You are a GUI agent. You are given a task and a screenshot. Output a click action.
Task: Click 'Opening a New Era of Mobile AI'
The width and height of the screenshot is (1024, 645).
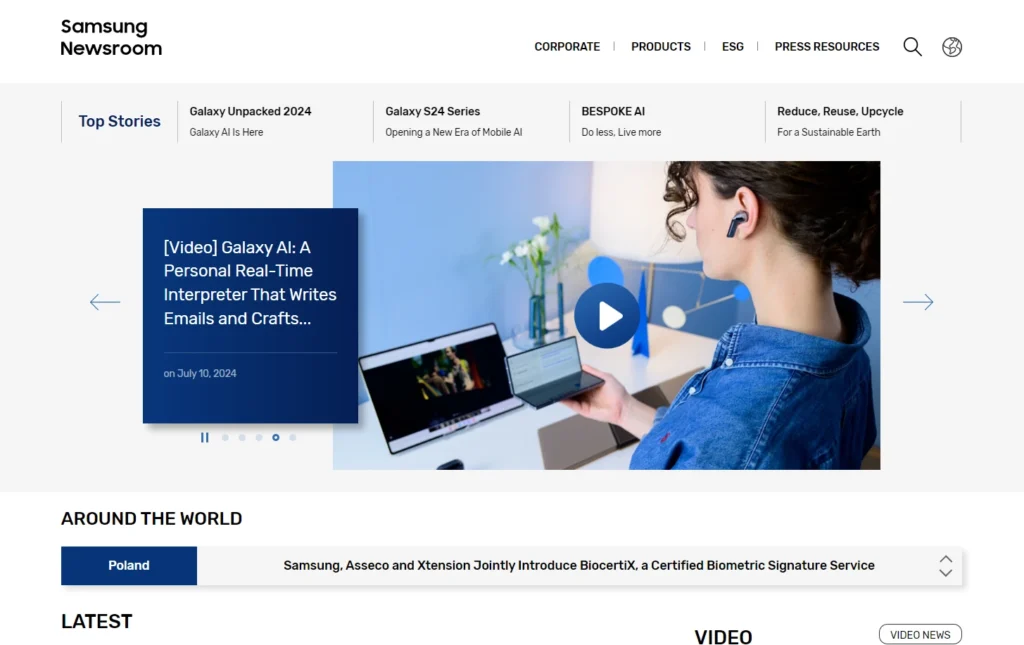point(453,133)
